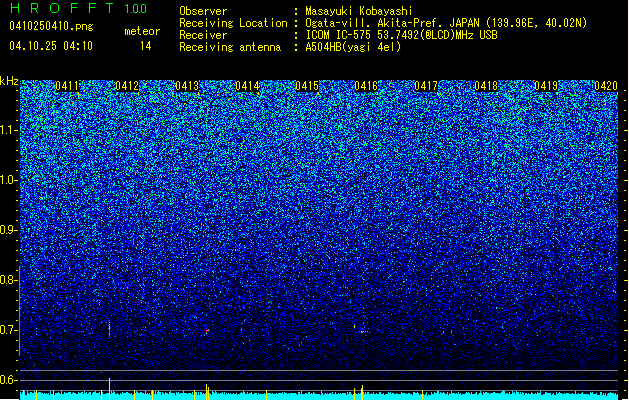629x400 pixels.
Task: Click the 0.8 kHz axis label
Action: pos(9,280)
